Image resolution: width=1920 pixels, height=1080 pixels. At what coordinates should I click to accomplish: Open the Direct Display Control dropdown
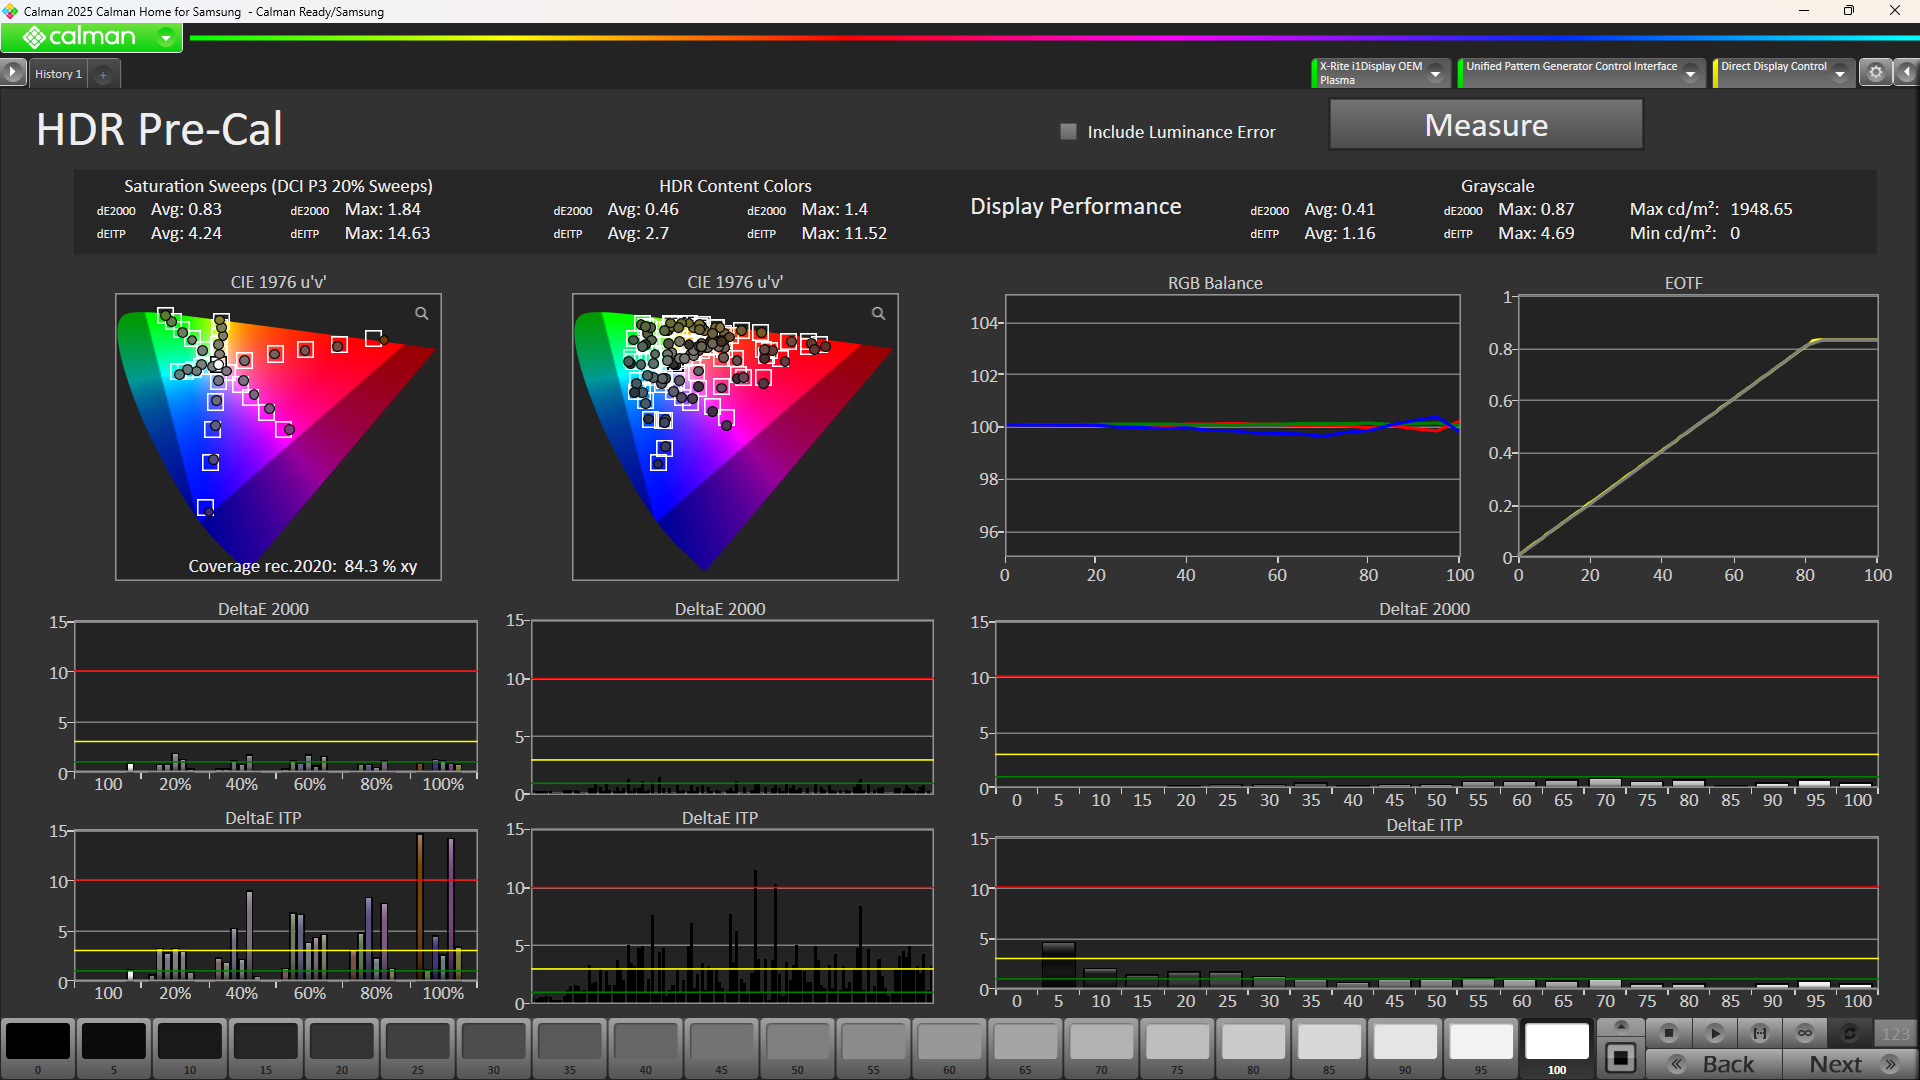pos(1840,73)
